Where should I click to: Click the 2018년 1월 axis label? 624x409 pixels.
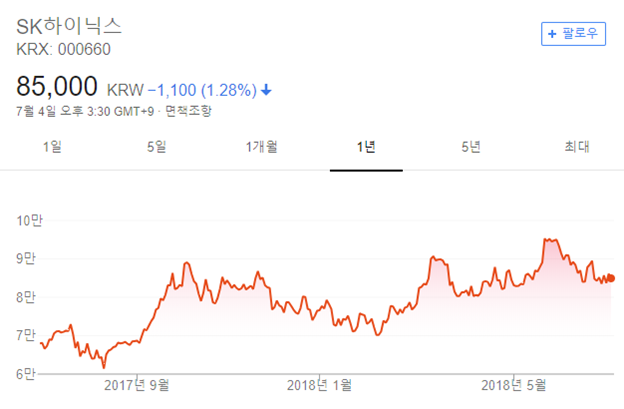coord(319,385)
